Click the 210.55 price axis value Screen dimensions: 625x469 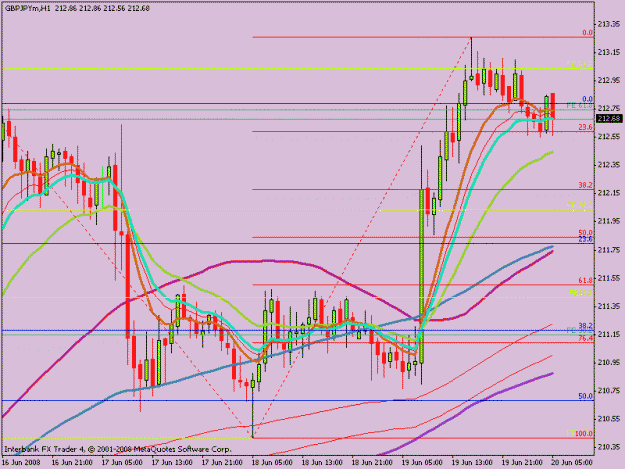click(x=609, y=419)
